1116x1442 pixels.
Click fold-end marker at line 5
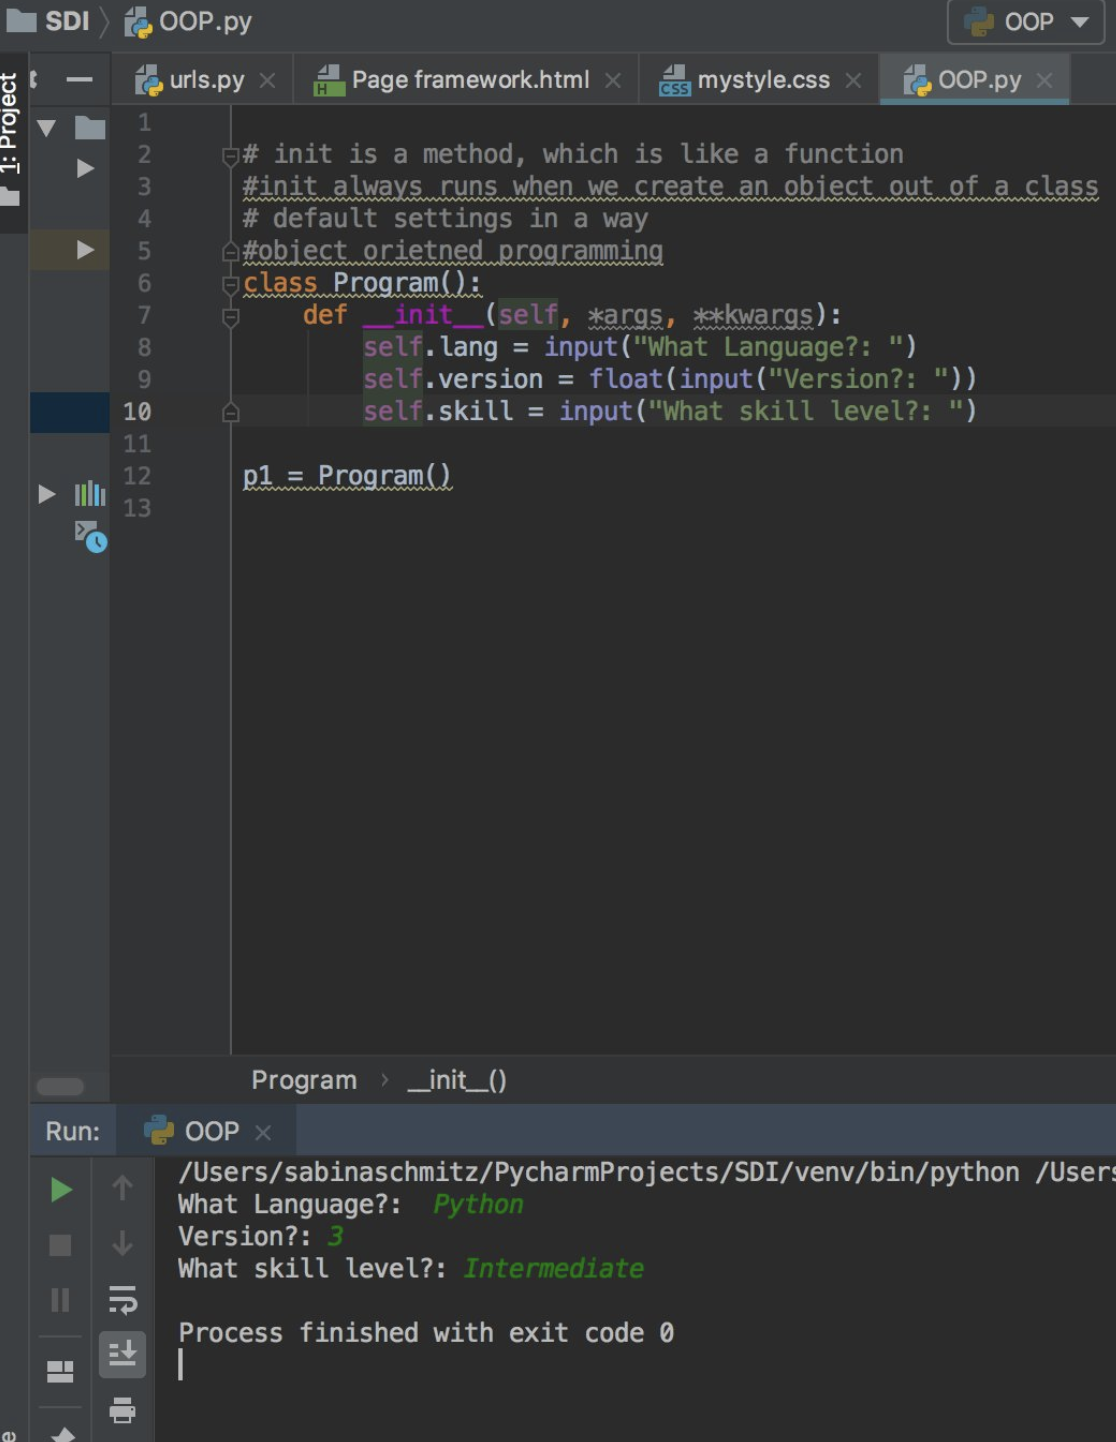coord(230,251)
